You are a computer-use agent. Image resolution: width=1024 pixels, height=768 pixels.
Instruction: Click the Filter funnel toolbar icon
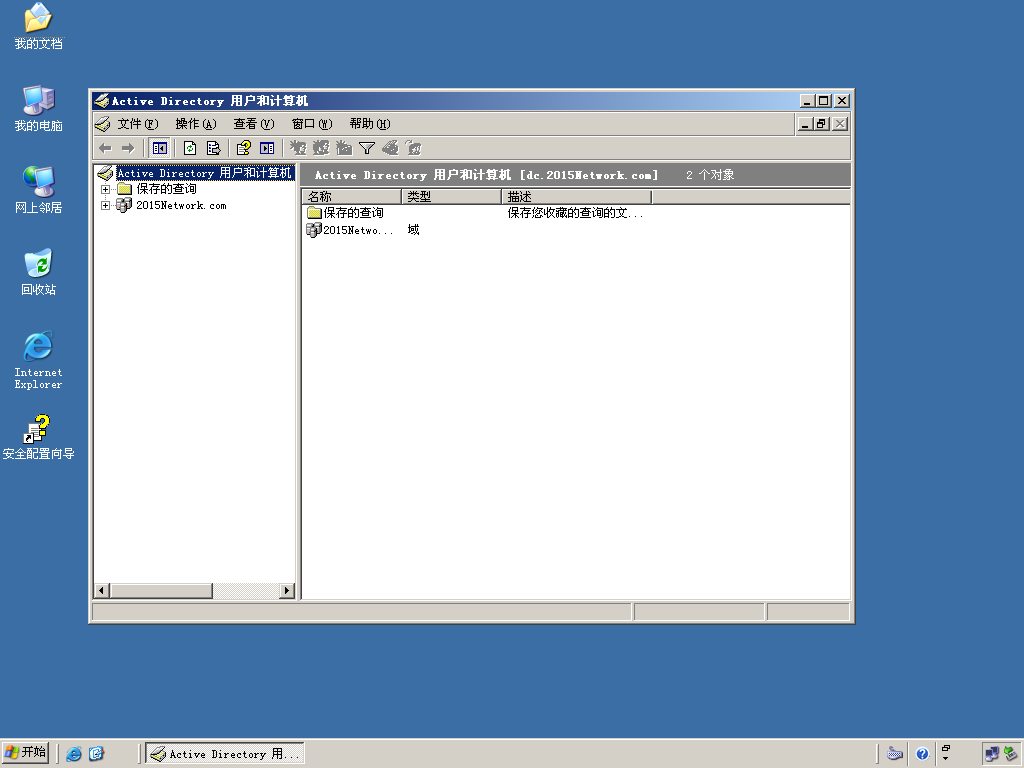point(367,148)
